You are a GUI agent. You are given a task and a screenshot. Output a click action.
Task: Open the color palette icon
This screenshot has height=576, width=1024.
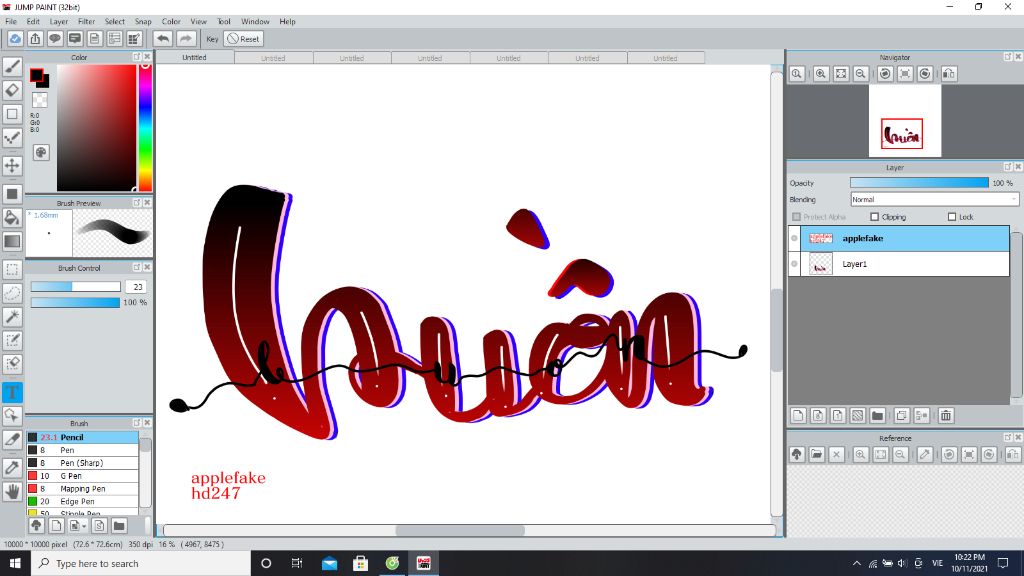41,152
